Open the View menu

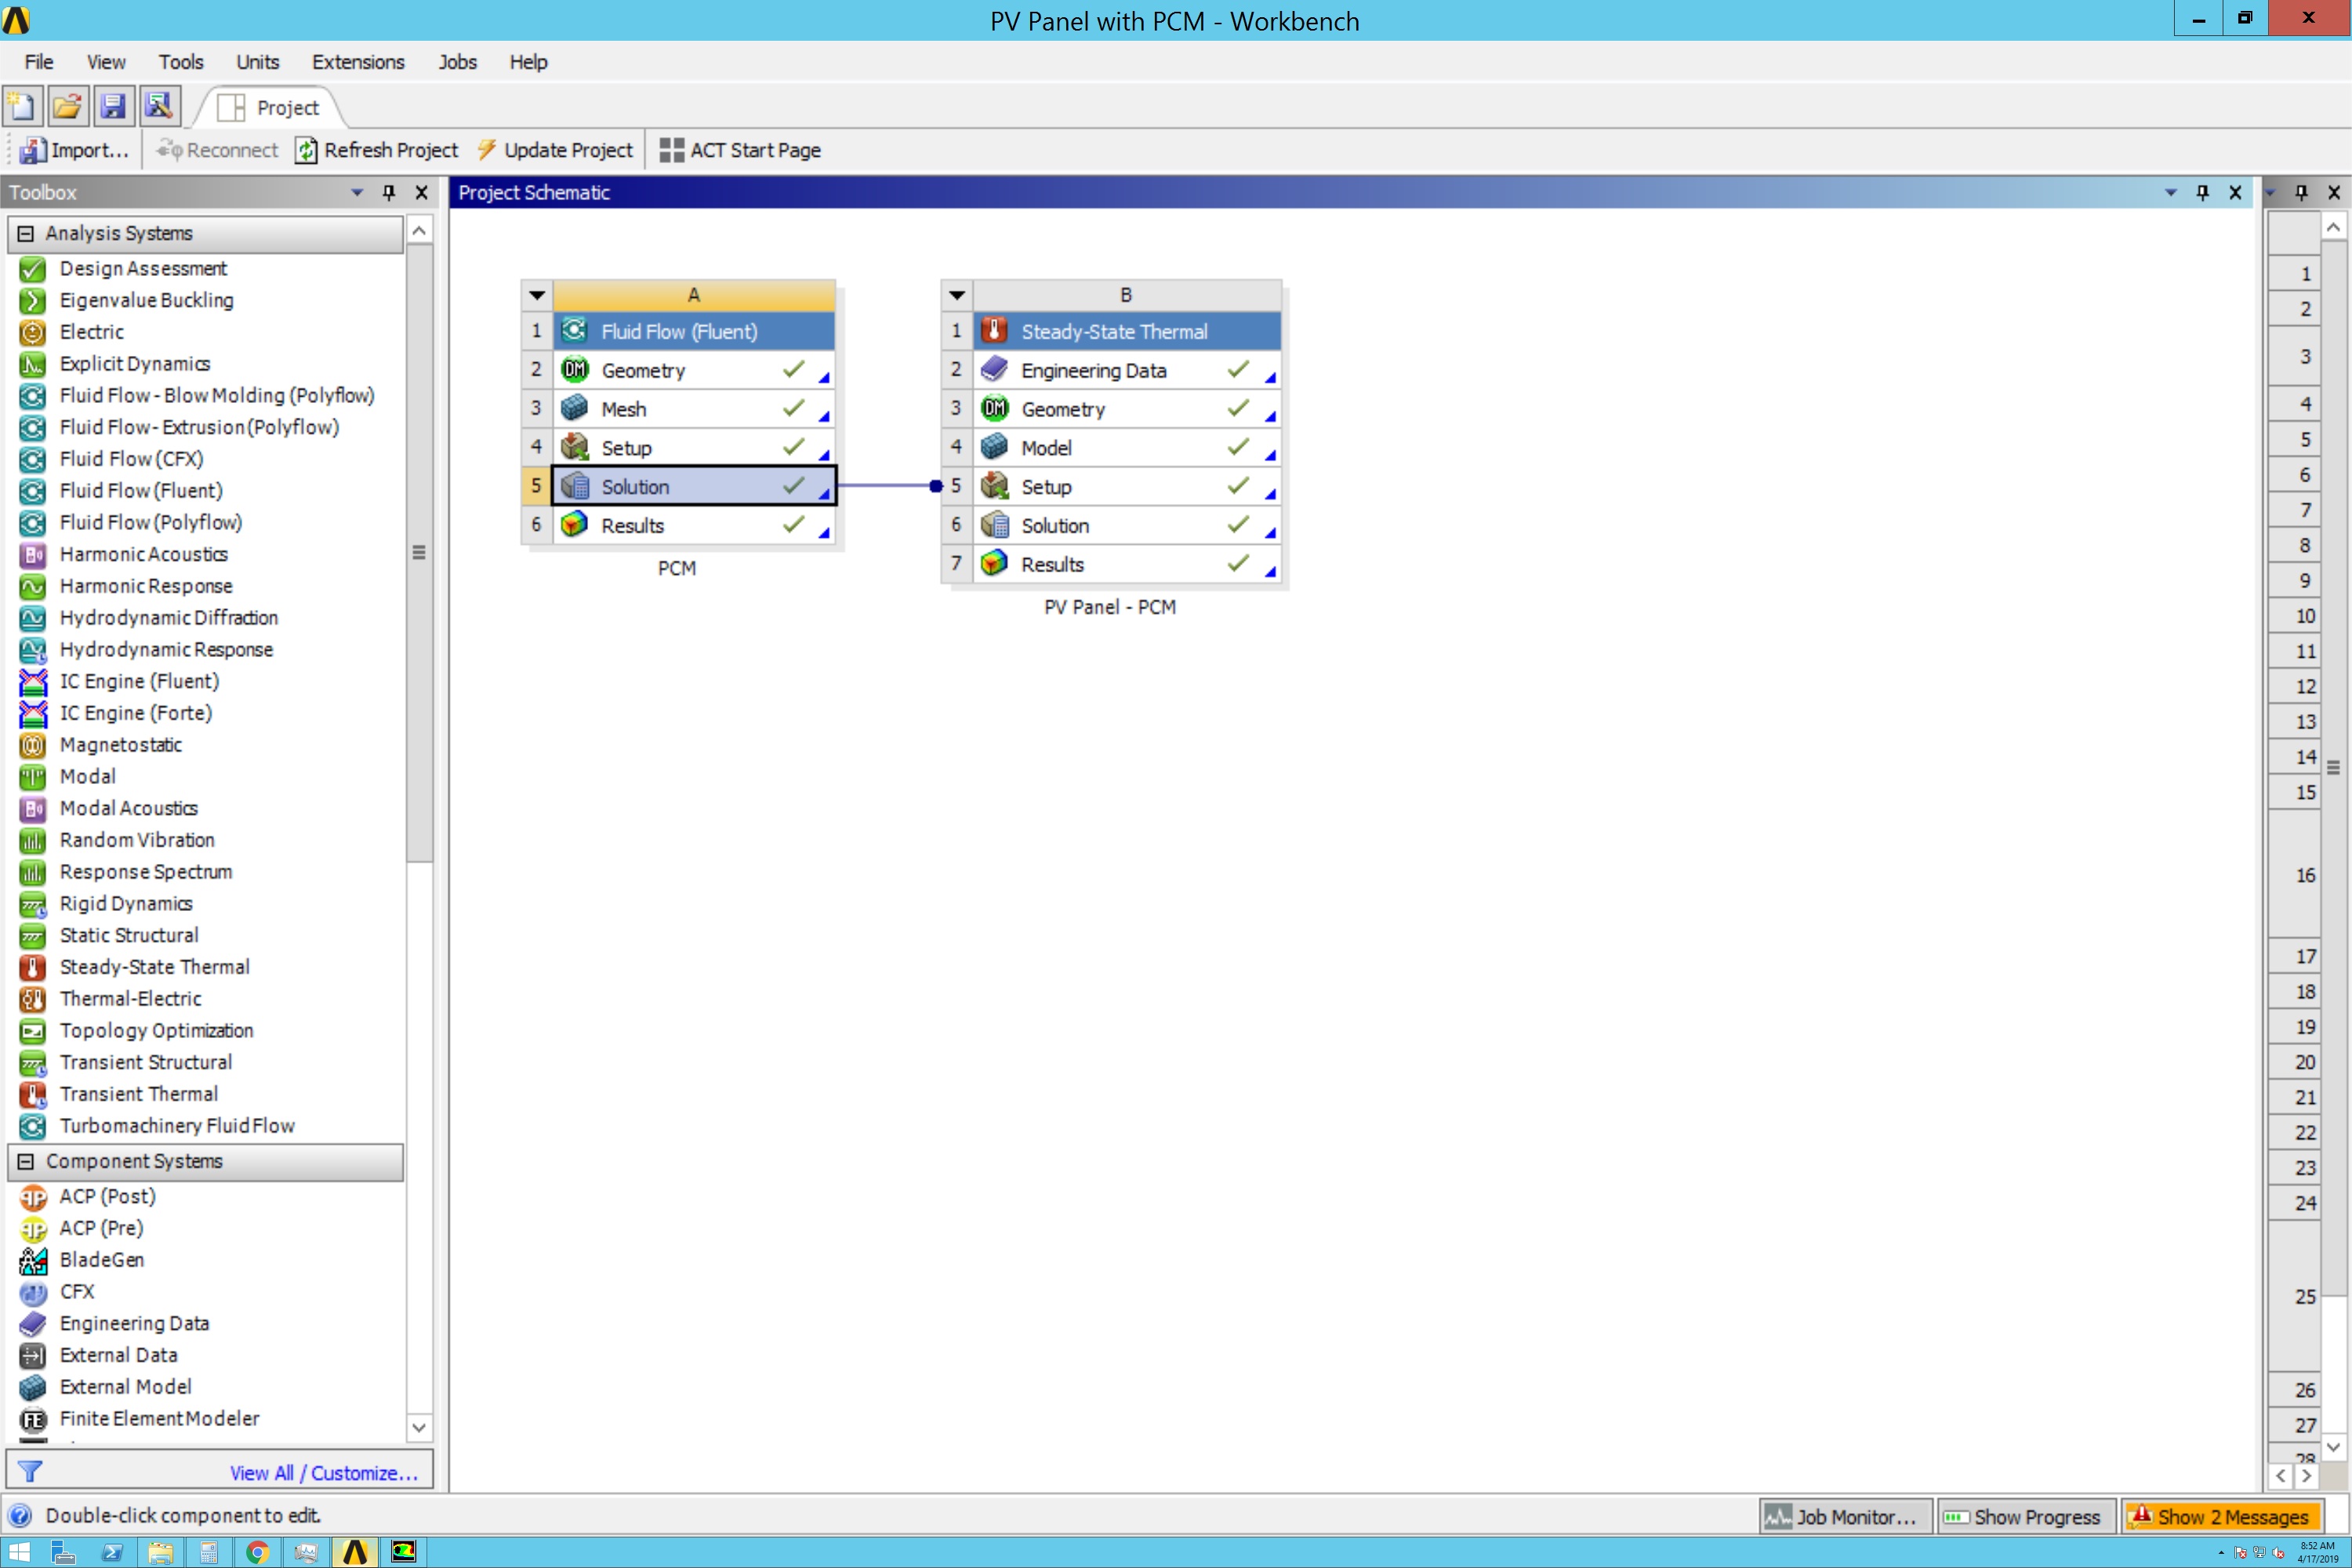click(x=106, y=62)
